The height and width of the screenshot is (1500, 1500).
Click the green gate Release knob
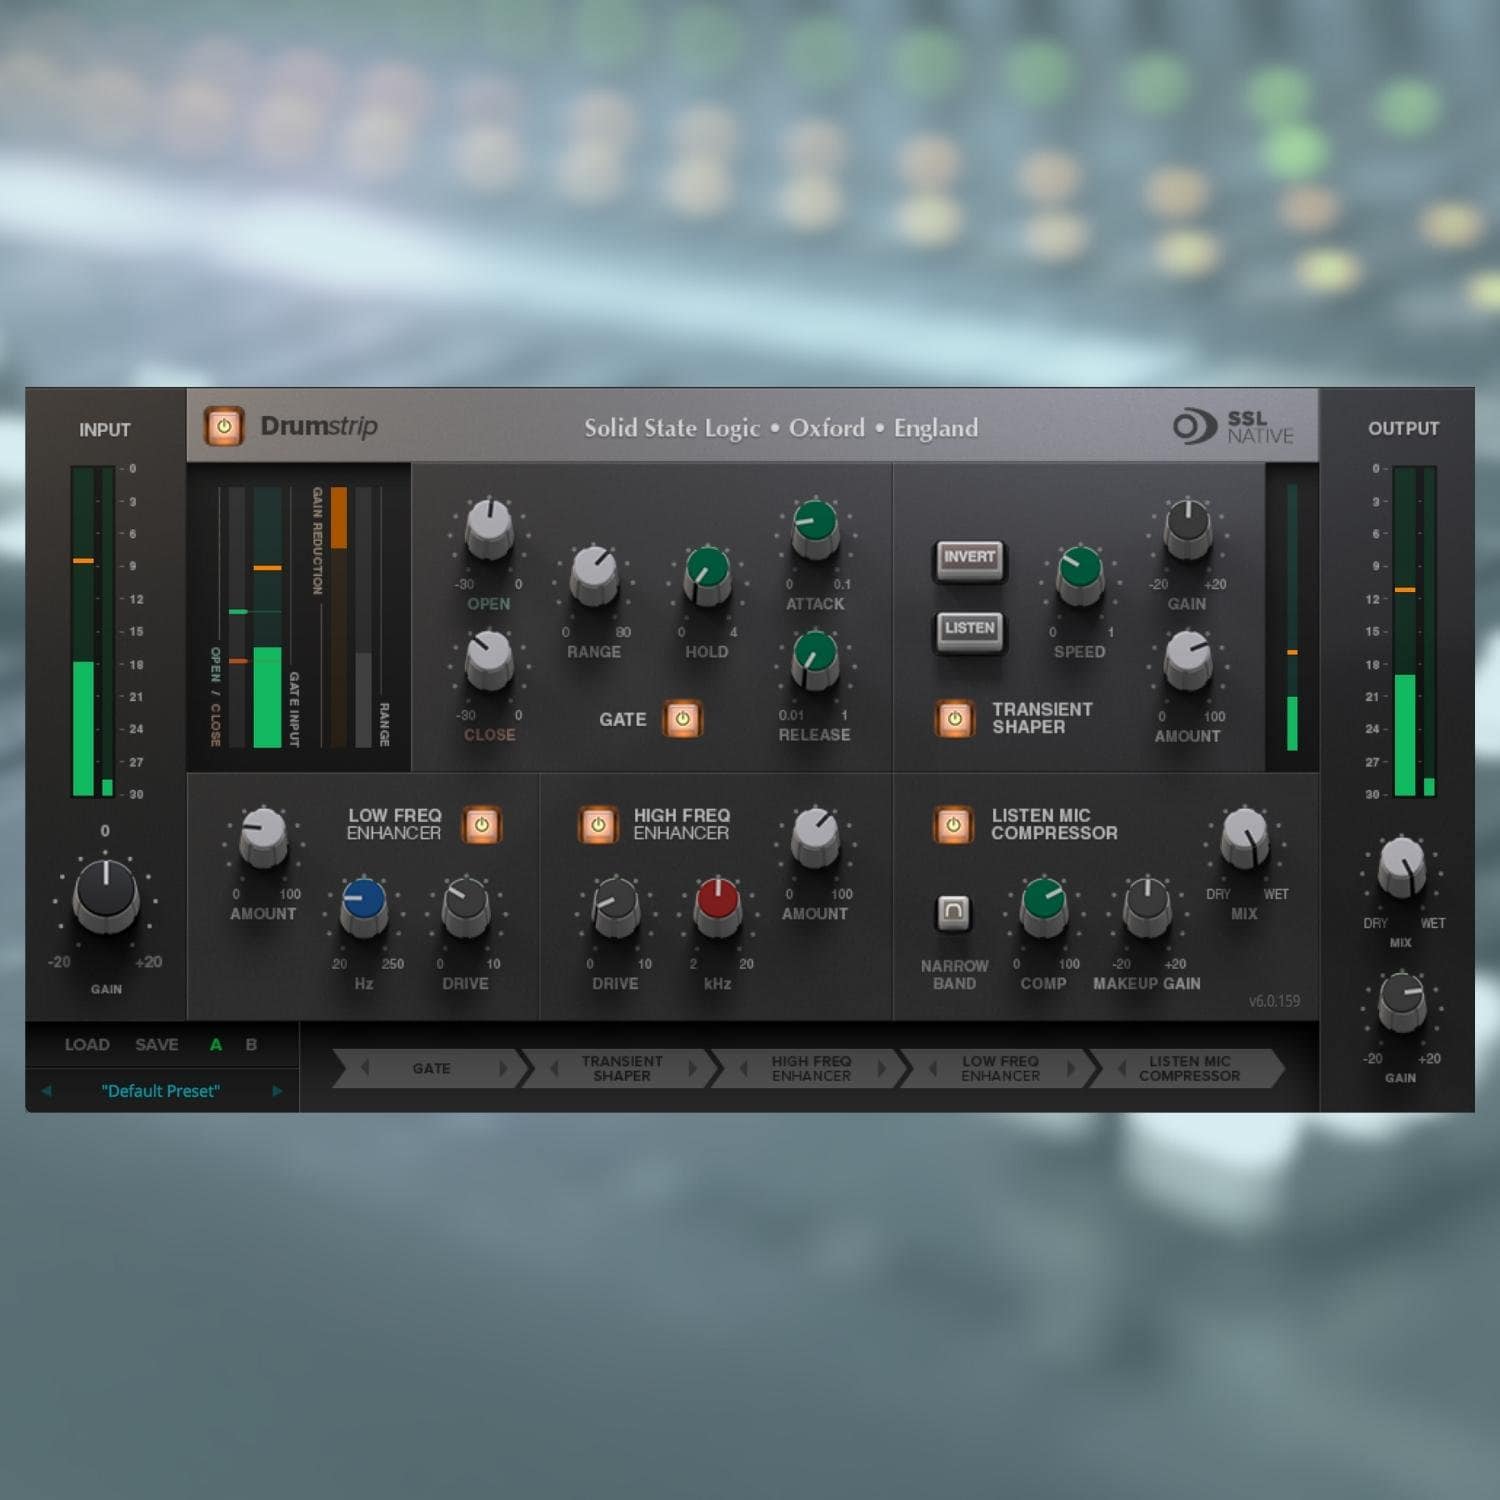pos(815,659)
